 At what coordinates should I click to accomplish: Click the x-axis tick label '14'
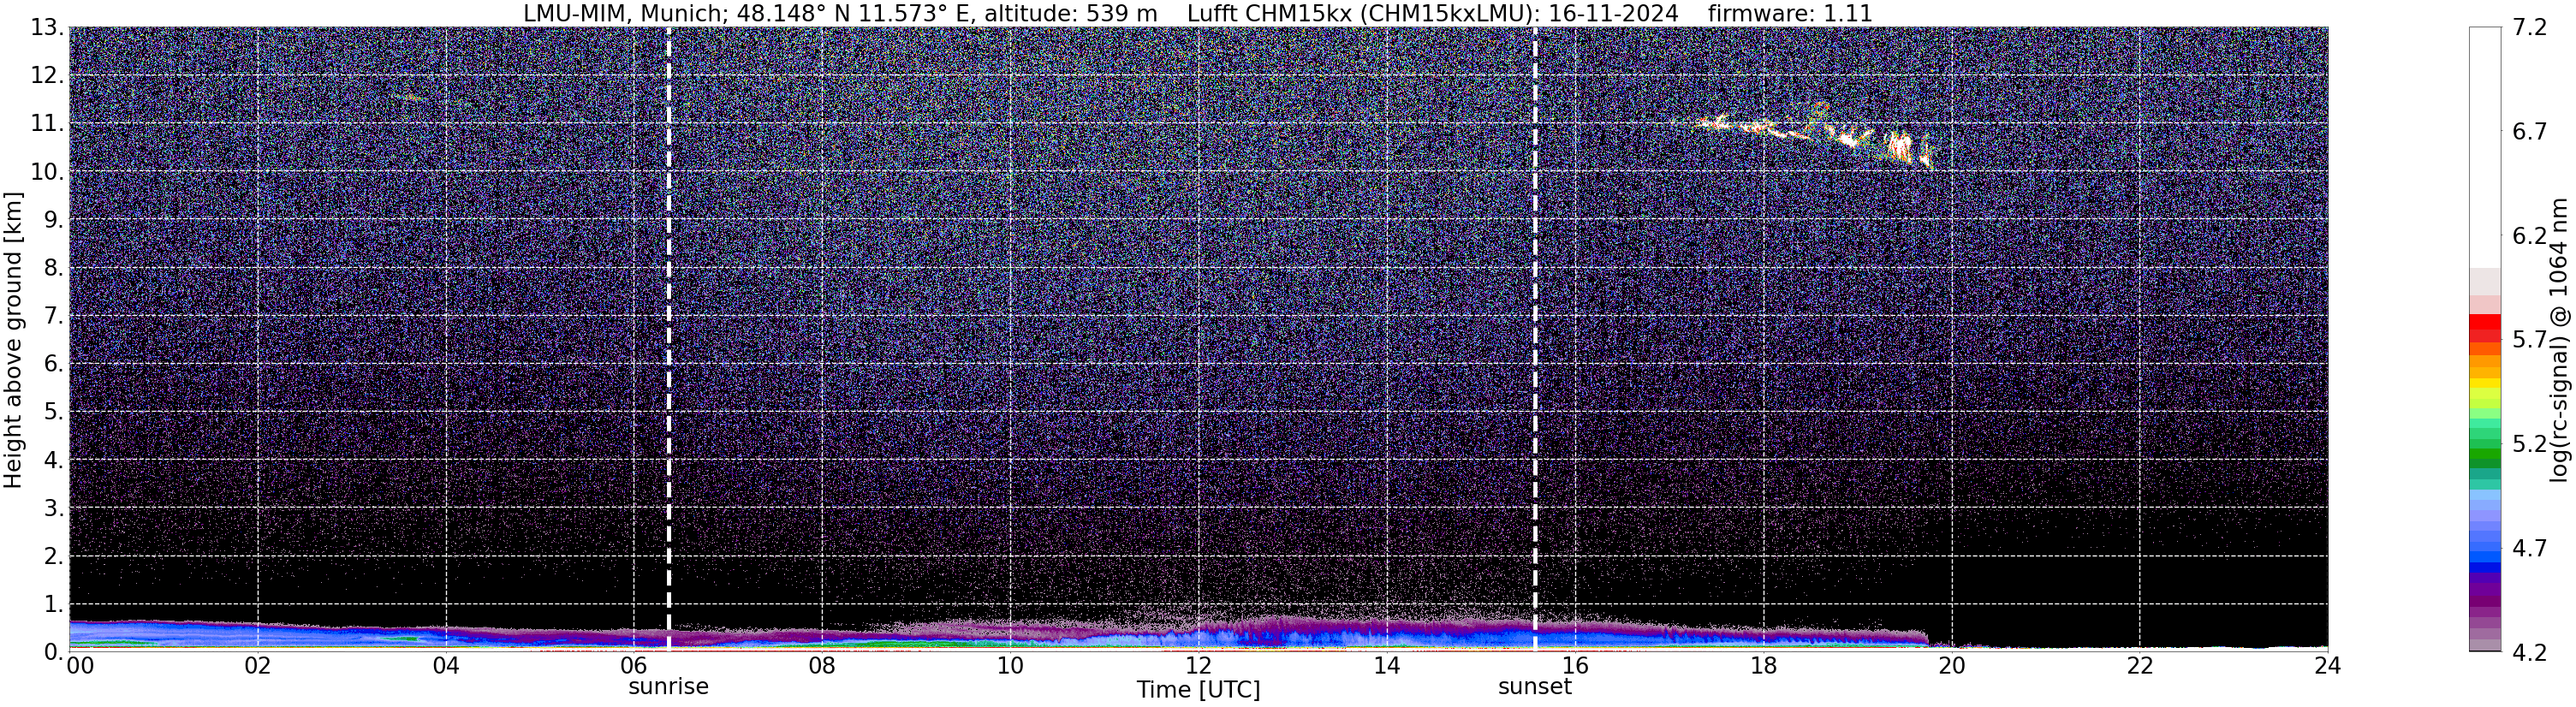(1387, 666)
